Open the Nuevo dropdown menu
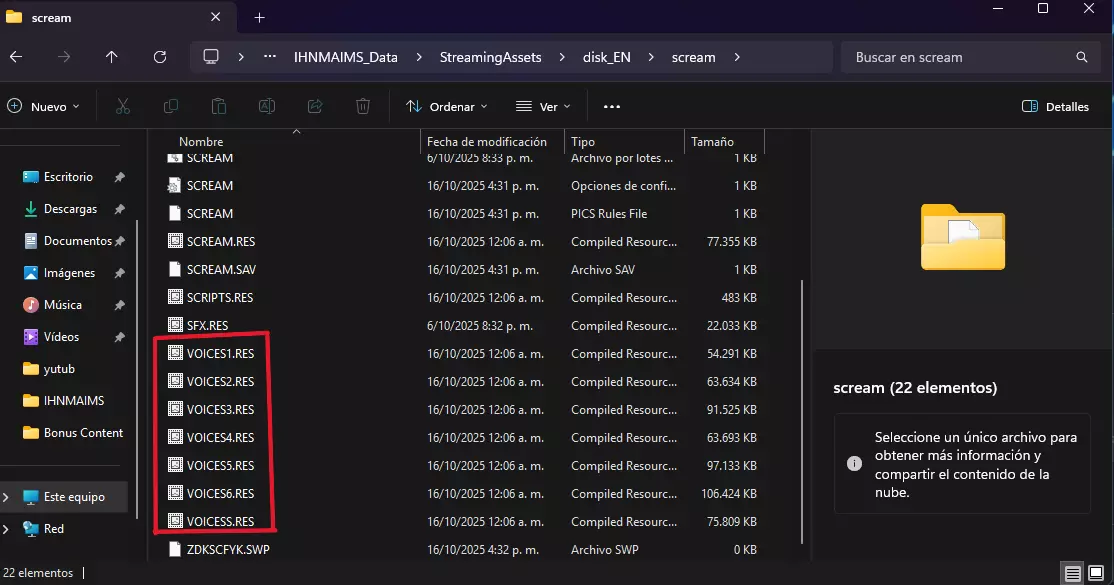 [x=44, y=107]
